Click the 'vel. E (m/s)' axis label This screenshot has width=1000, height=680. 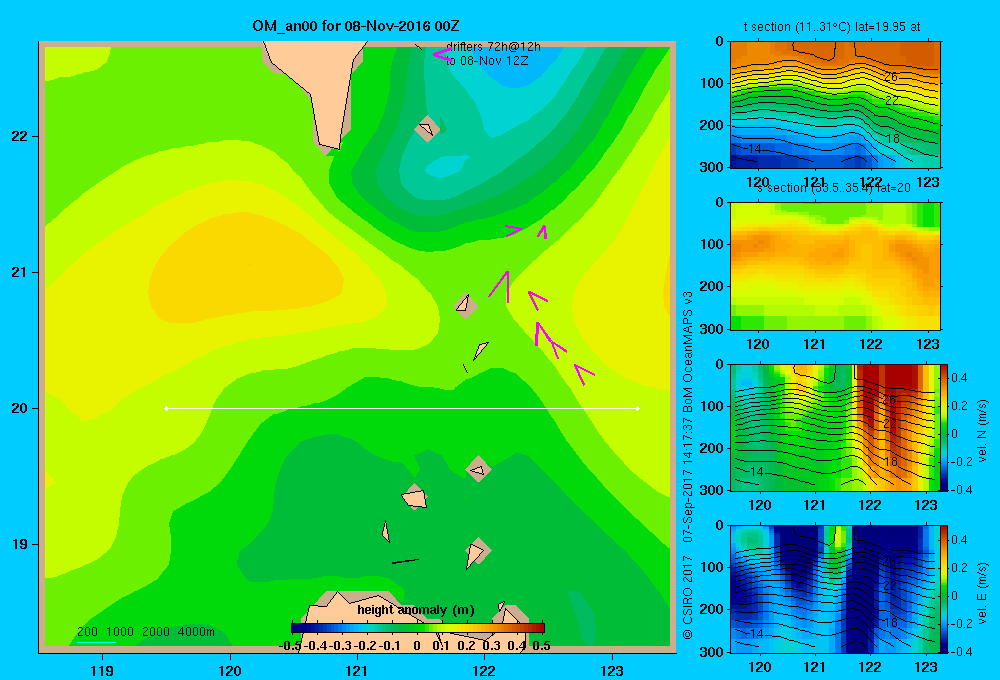click(x=982, y=593)
